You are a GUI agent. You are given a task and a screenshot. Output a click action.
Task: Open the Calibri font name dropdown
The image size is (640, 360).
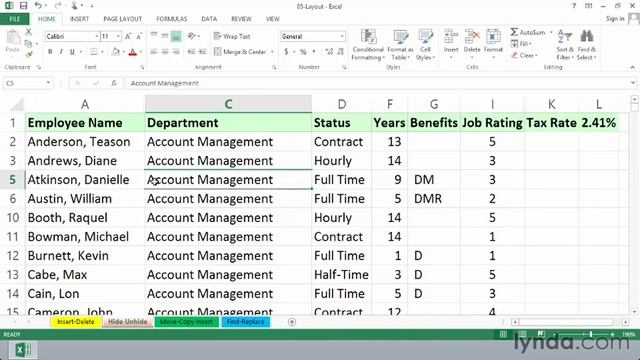(x=97, y=36)
